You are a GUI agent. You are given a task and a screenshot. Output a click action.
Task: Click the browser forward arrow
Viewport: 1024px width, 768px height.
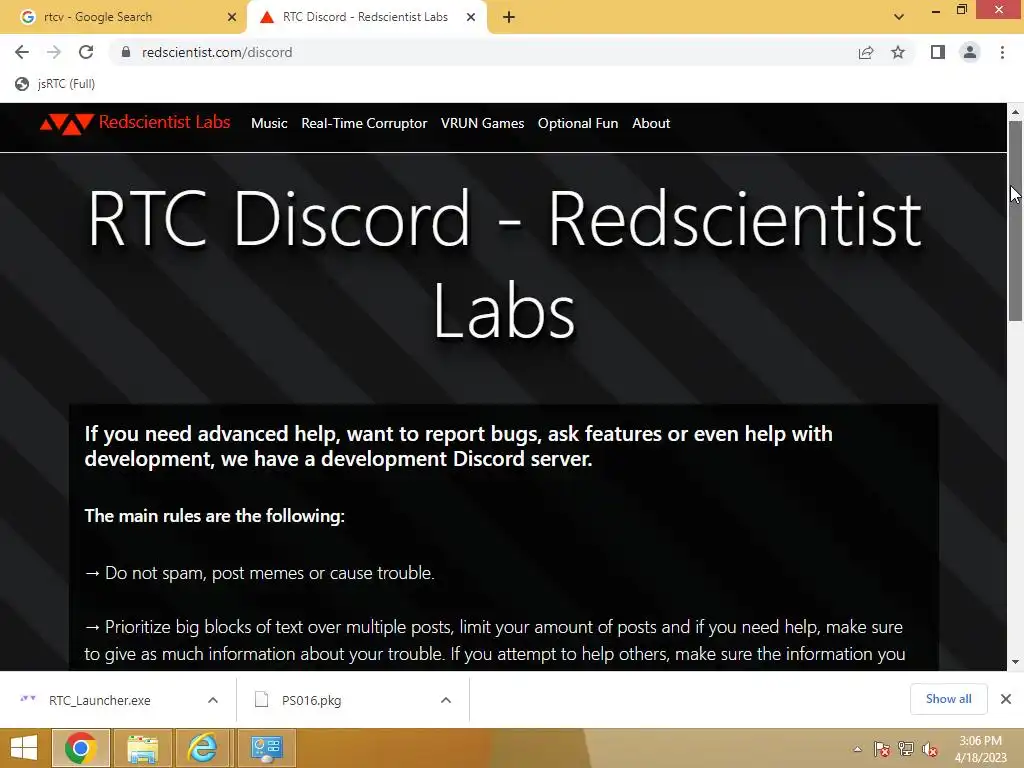(x=54, y=52)
